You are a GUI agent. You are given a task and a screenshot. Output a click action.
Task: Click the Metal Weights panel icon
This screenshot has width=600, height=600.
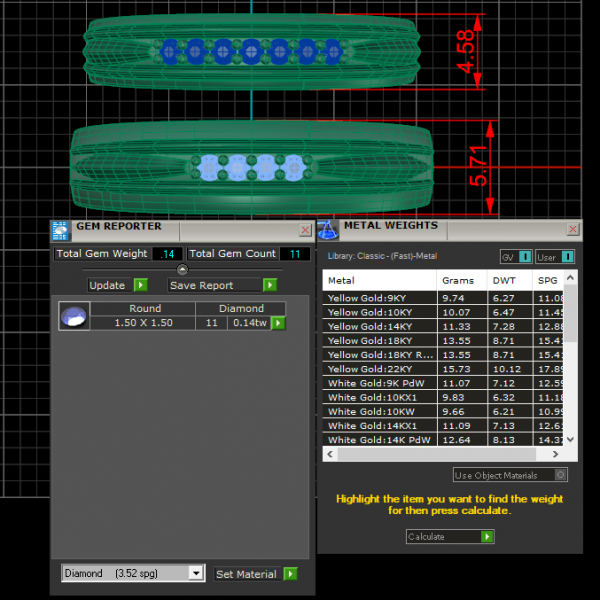[327, 229]
